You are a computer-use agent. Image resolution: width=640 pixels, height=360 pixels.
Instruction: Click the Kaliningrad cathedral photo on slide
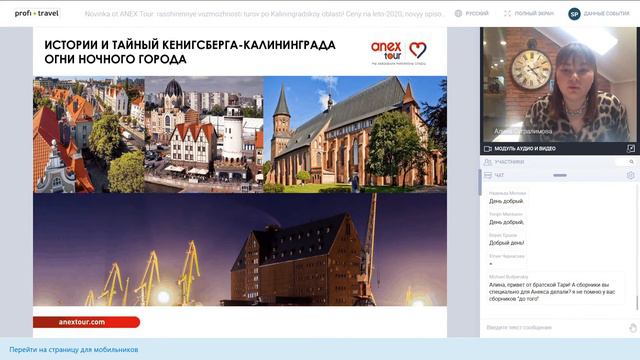pos(355,134)
